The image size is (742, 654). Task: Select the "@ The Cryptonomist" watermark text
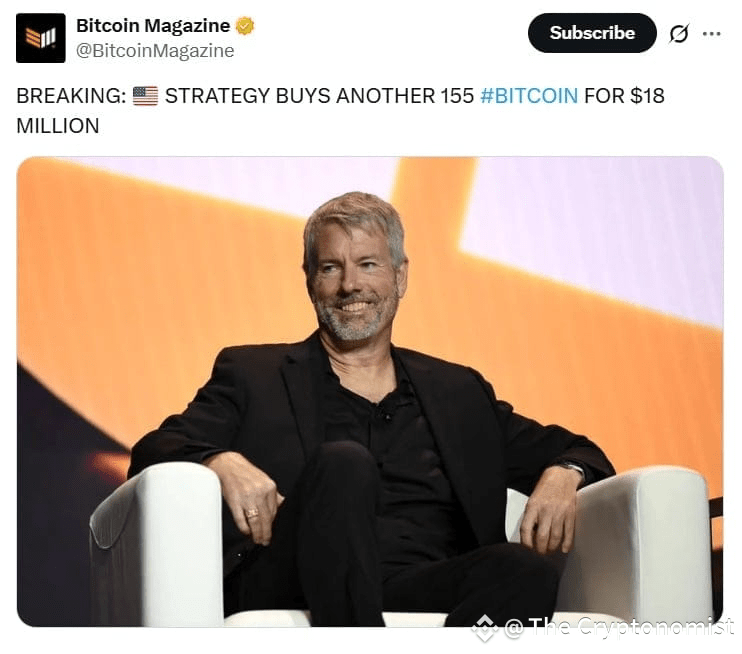tap(618, 627)
